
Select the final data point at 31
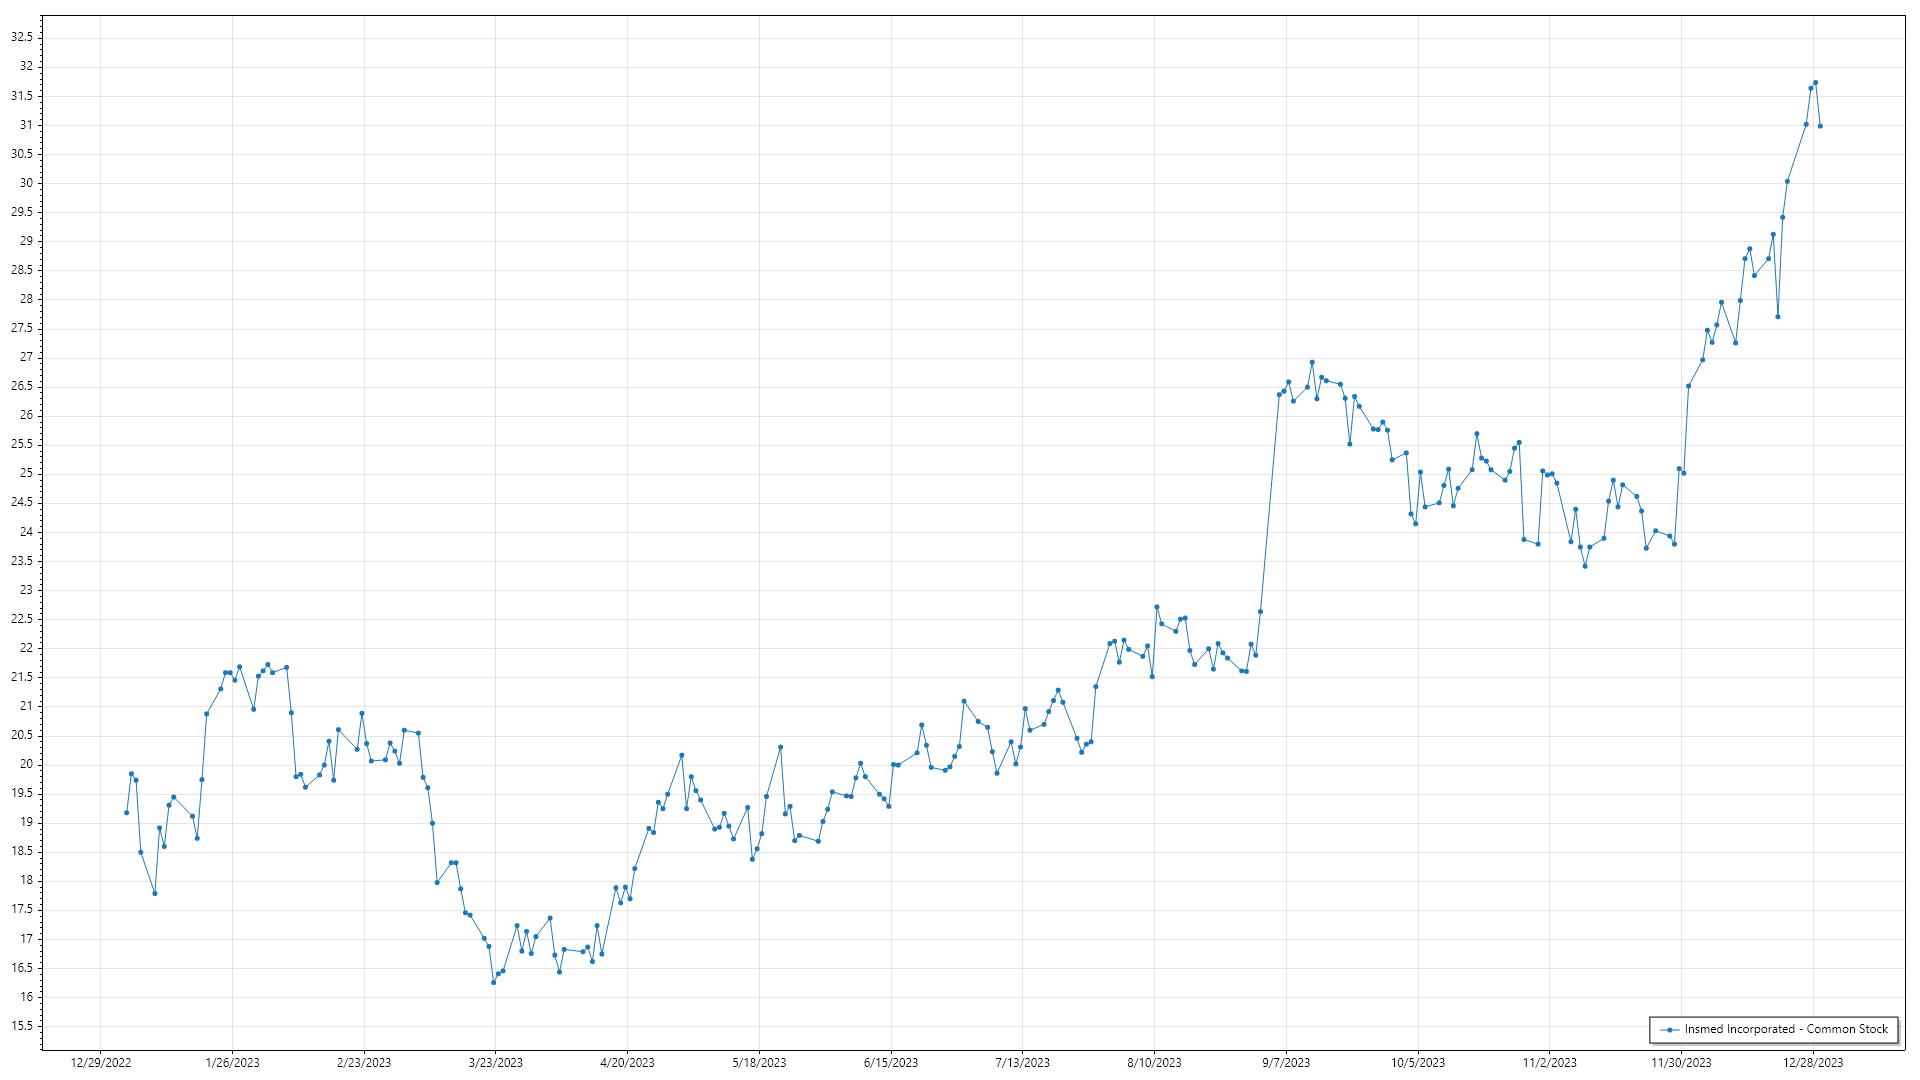click(x=1820, y=126)
